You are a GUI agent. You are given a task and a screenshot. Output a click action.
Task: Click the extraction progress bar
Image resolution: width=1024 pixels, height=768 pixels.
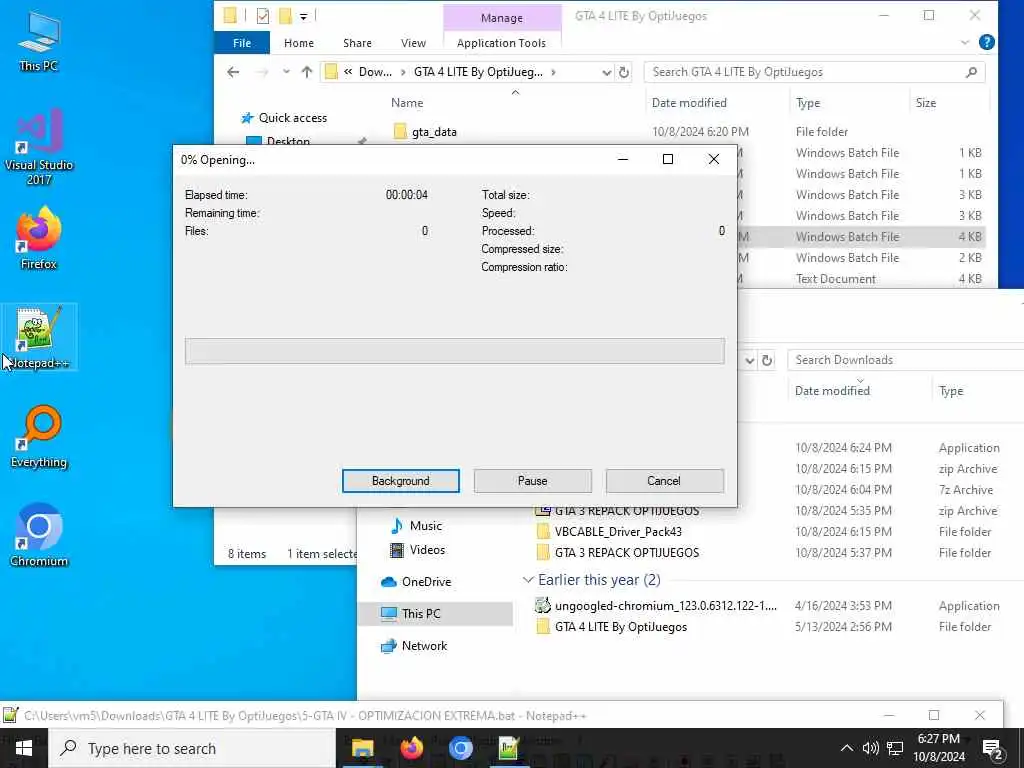(455, 351)
